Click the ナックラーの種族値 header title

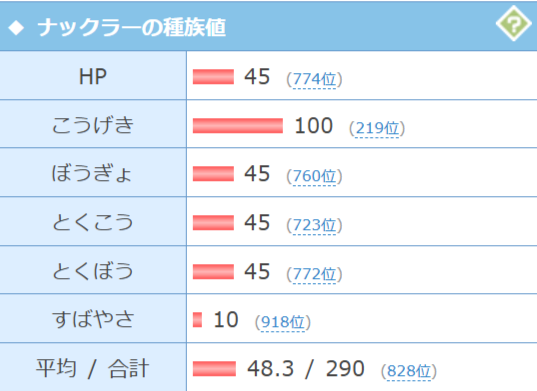tap(132, 27)
